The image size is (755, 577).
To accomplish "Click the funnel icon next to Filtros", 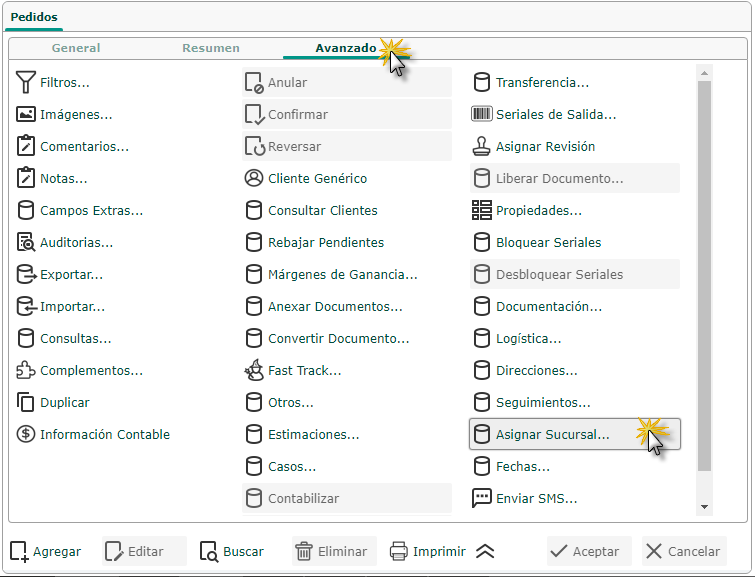I will 26,83.
